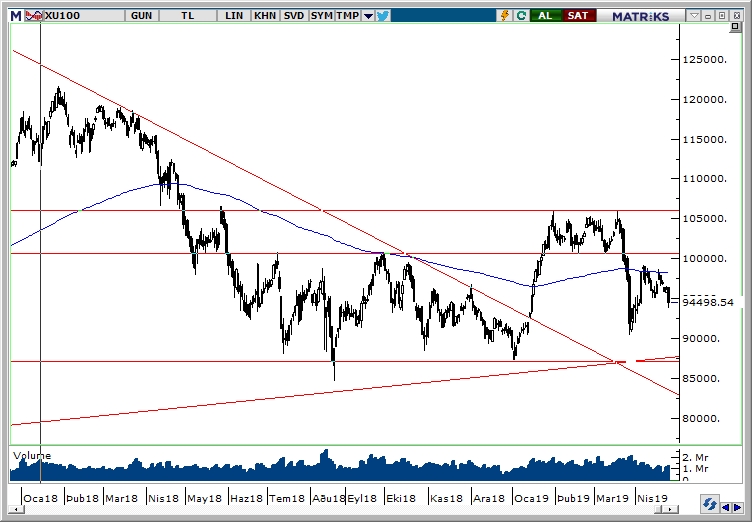This screenshot has width=752, height=522.
Task: Toggle the KHN button
Action: (x=265, y=16)
